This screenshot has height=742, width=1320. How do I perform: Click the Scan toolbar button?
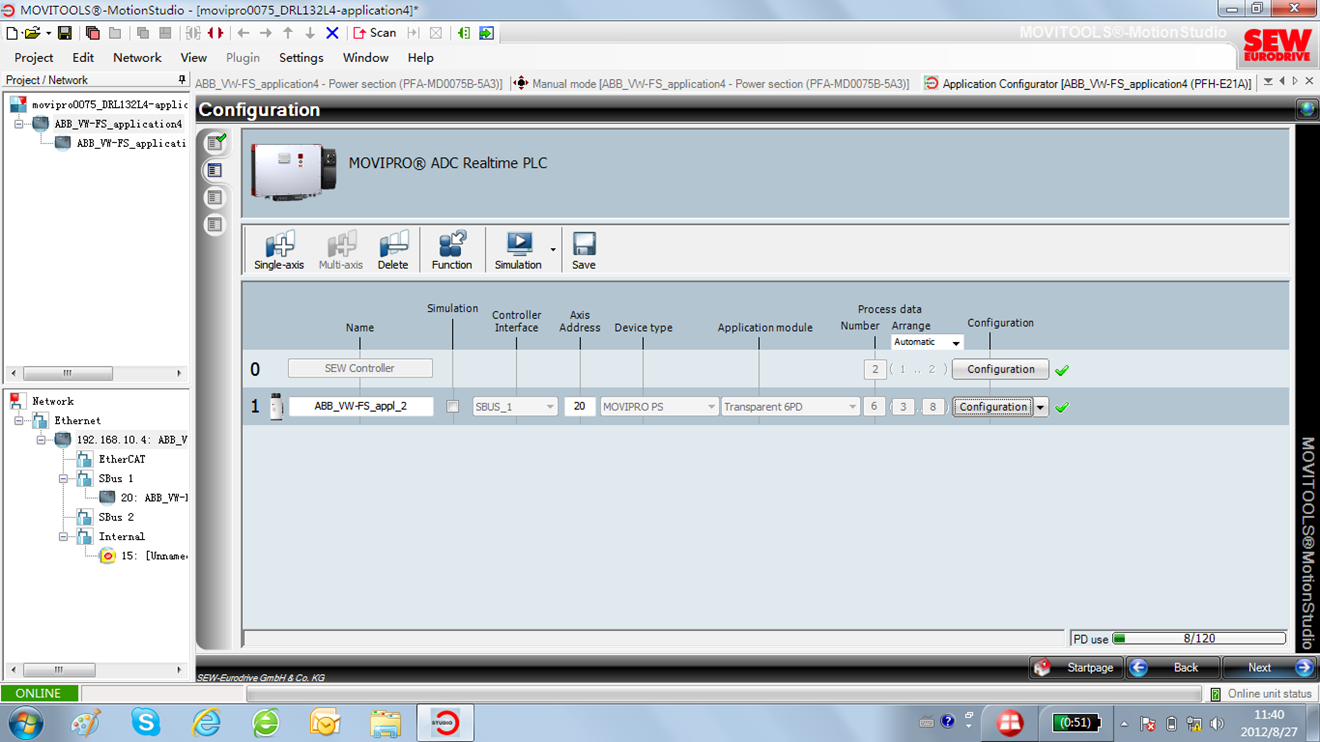[374, 33]
